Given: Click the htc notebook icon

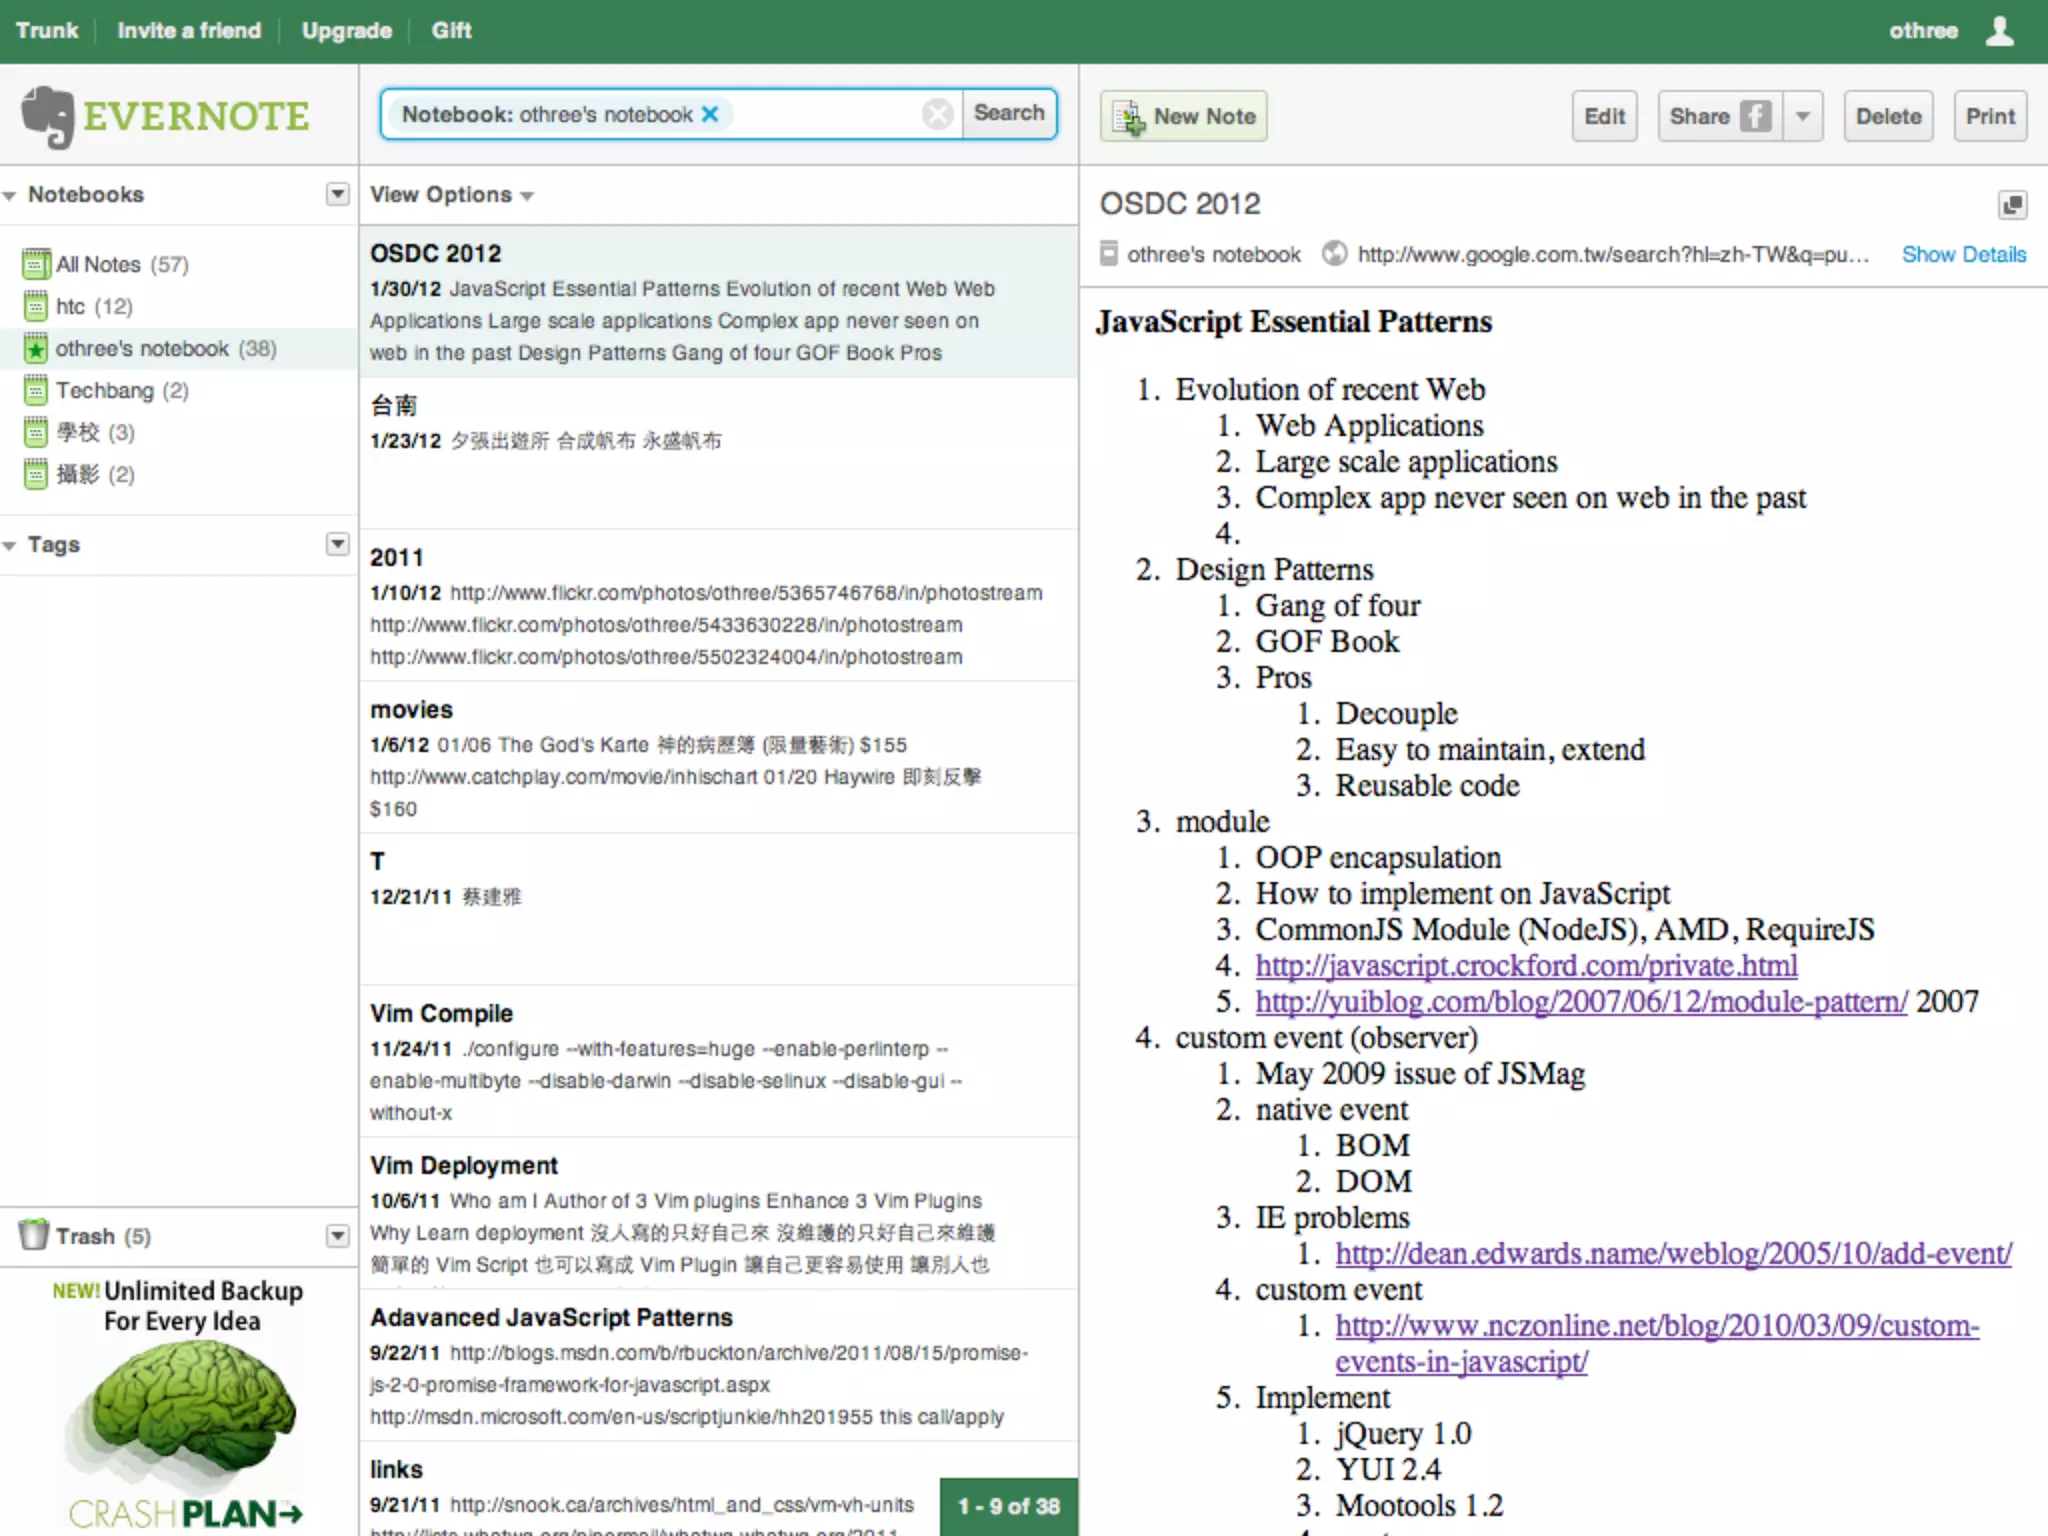Looking at the screenshot, I should 36,306.
